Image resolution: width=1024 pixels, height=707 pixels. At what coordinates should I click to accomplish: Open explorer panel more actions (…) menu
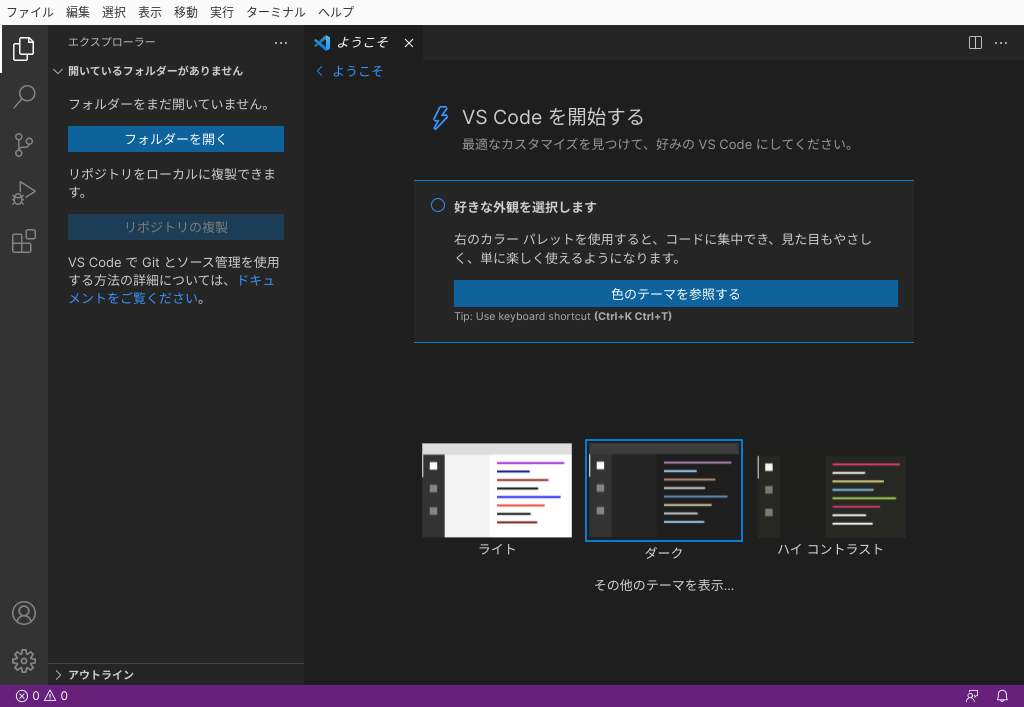[x=281, y=42]
